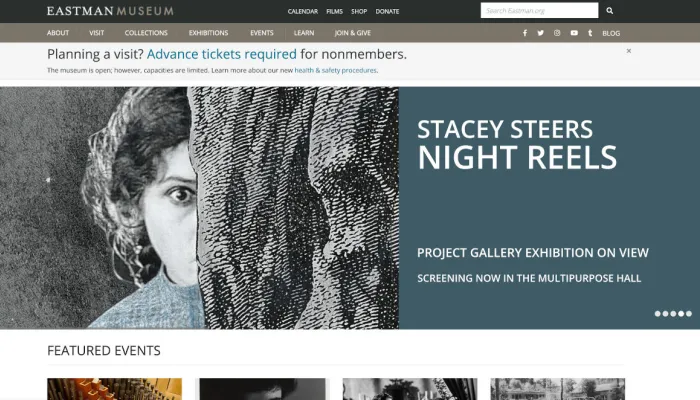The height and width of the screenshot is (400, 700).
Task: Open health & safety procedures link
Action: 336,71
